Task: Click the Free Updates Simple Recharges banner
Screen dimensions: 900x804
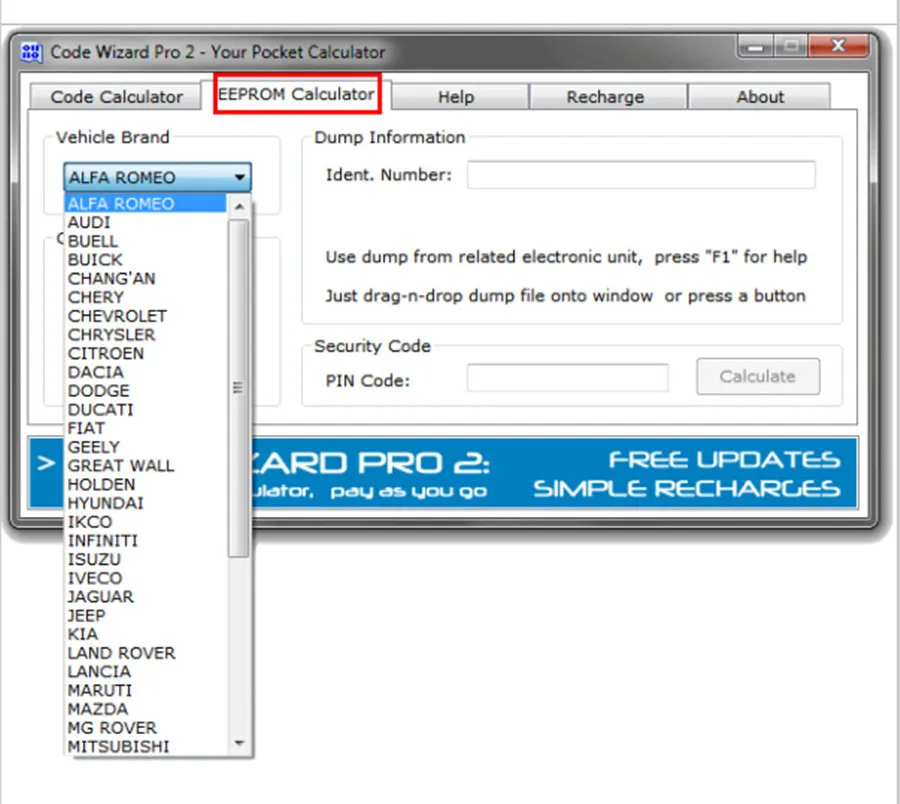Action: tap(686, 474)
